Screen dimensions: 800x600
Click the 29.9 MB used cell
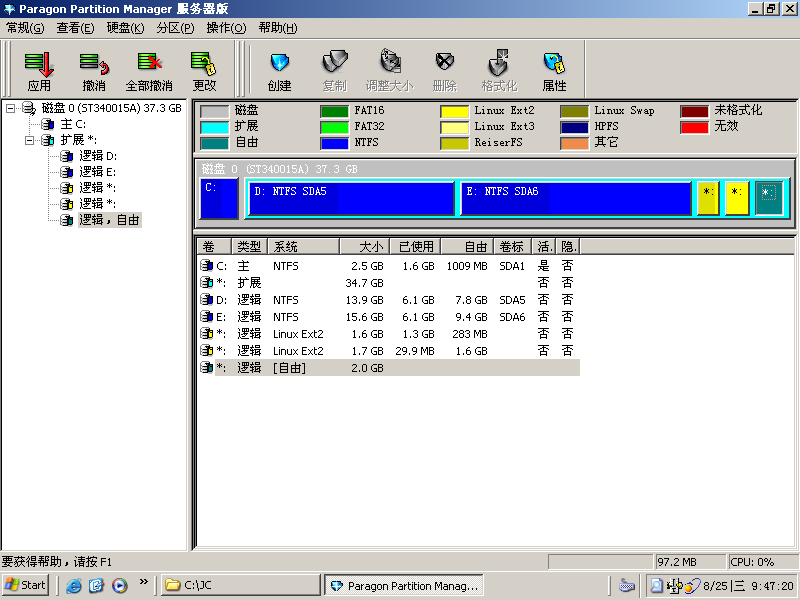pos(414,351)
